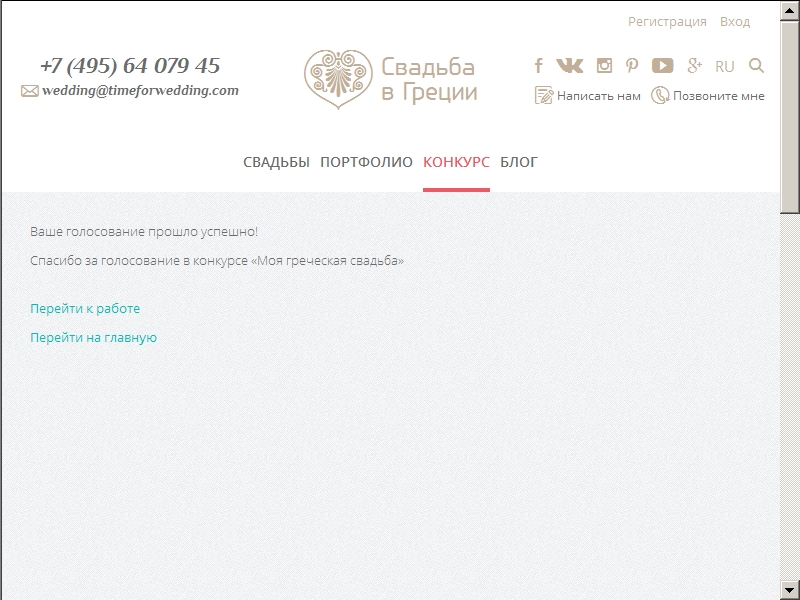This screenshot has height=600, width=800.
Task: Click the scrollbar up arrow
Action: (x=789, y=12)
